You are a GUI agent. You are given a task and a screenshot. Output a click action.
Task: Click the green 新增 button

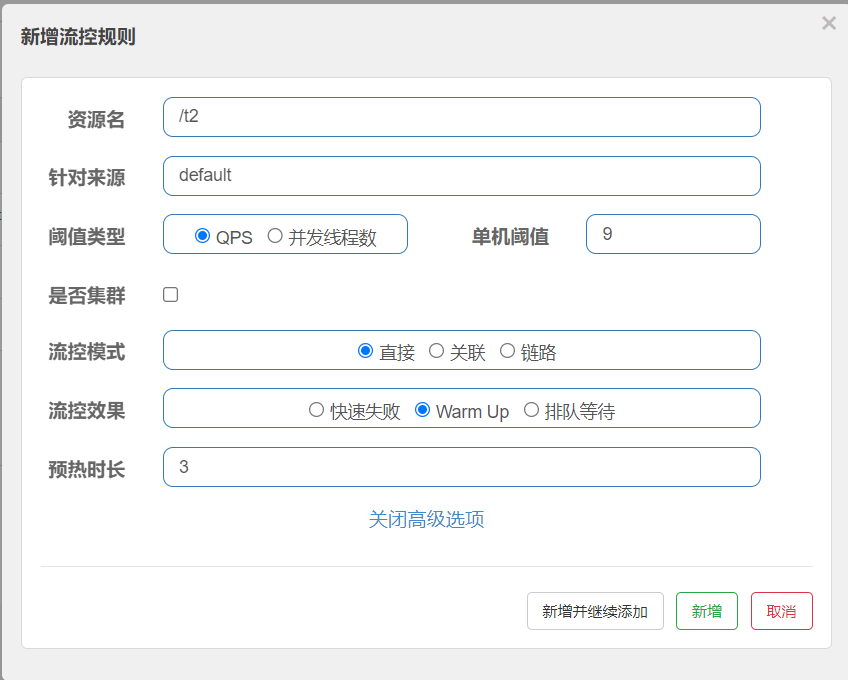706,611
